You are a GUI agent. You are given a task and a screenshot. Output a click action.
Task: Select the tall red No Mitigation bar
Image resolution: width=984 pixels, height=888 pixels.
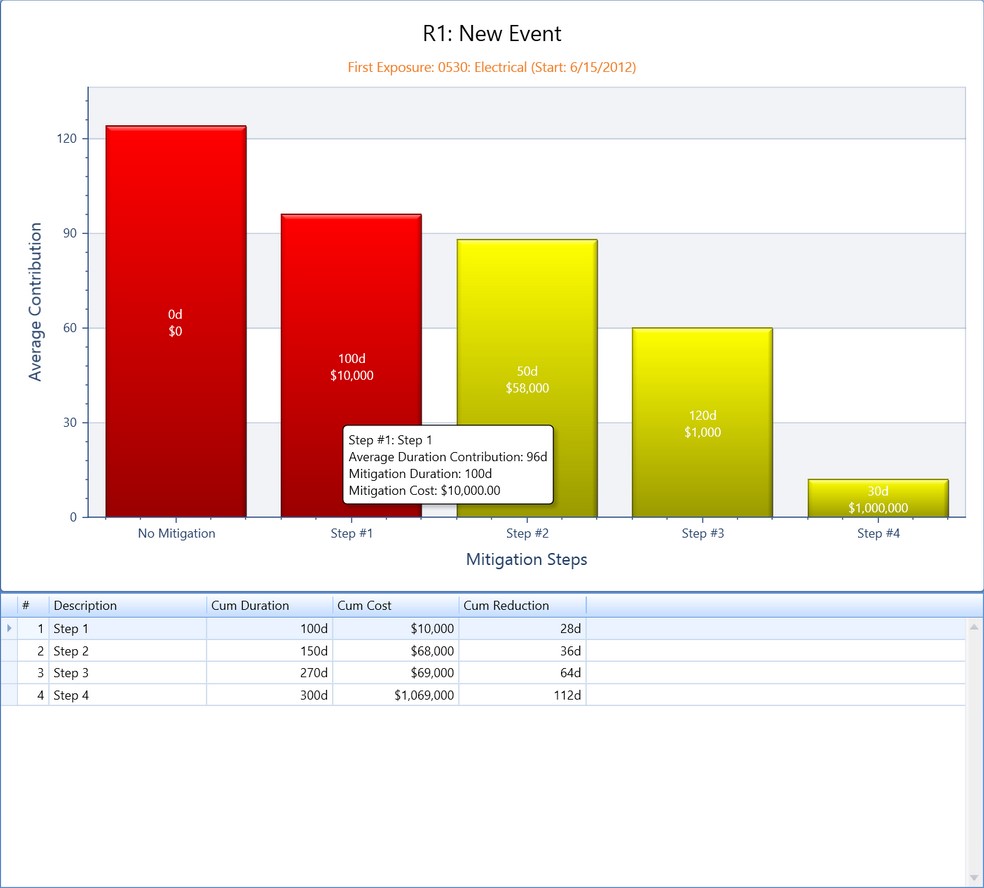[175, 320]
